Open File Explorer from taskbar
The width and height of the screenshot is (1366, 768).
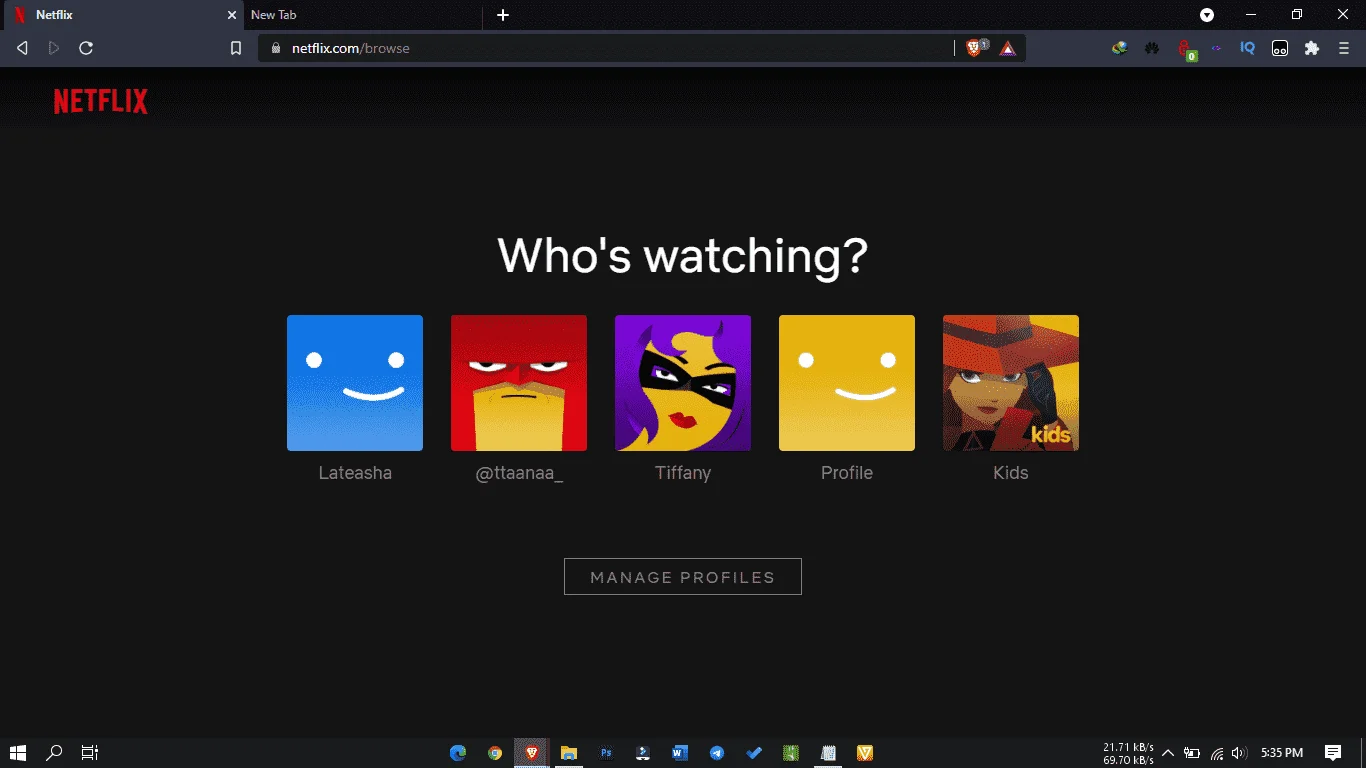click(x=569, y=753)
